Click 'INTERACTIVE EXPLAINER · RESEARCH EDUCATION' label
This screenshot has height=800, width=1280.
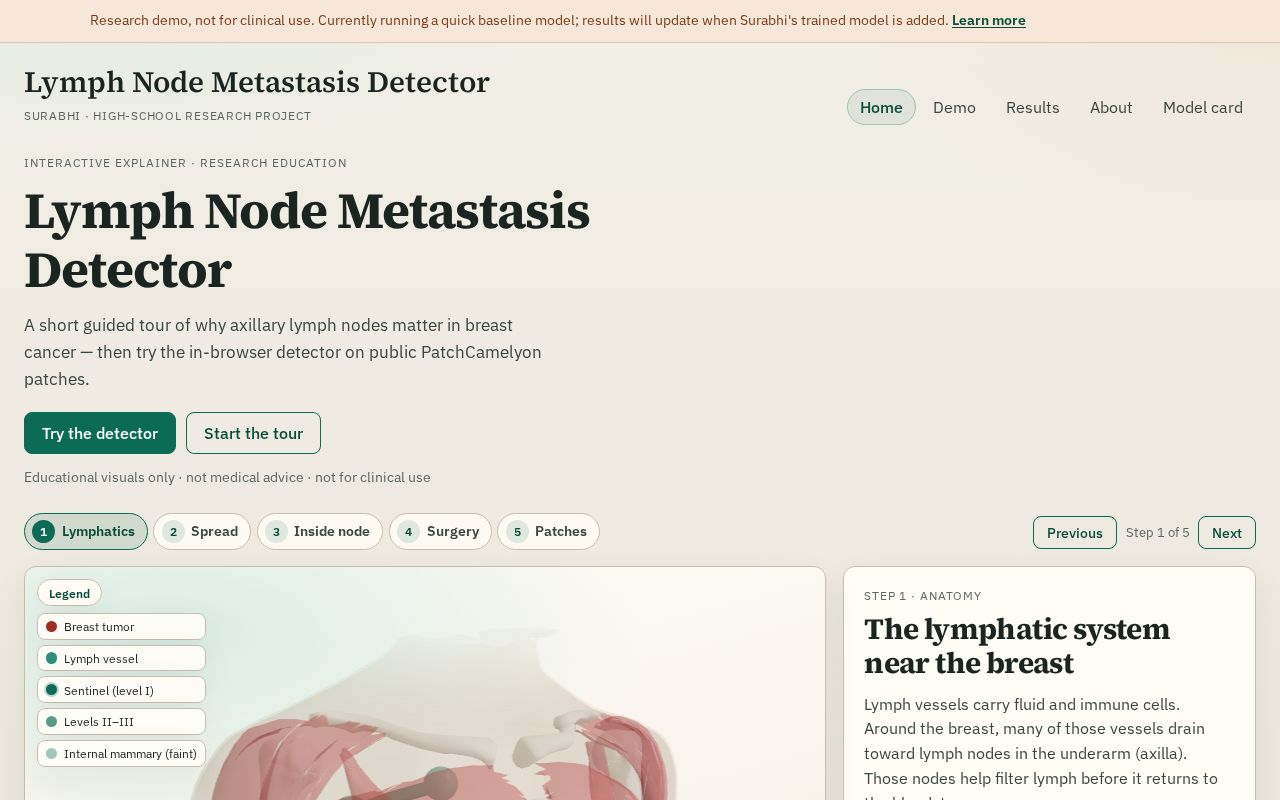185,163
